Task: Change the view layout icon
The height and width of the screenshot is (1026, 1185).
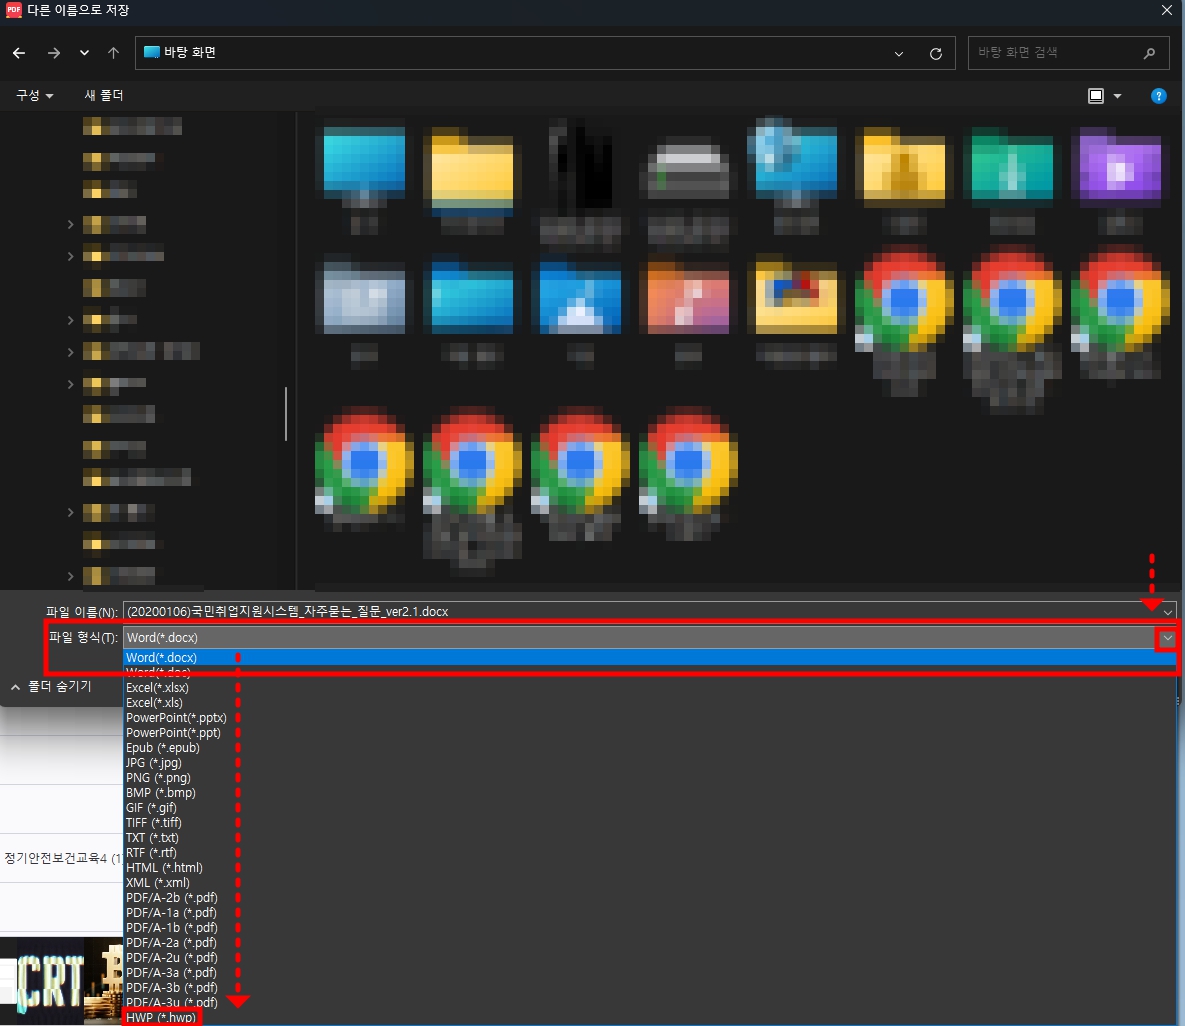Action: [1096, 96]
